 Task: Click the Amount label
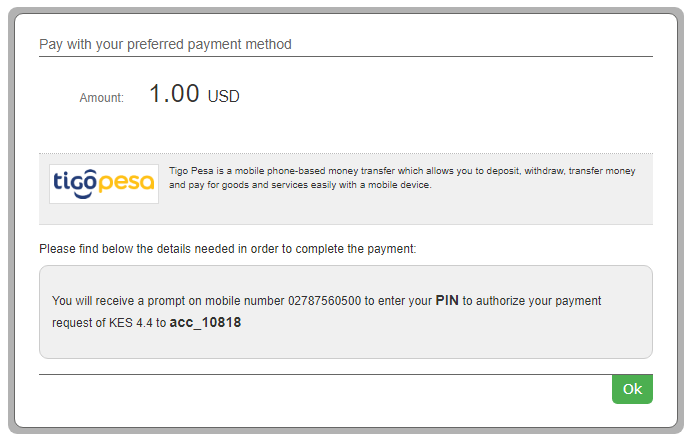click(102, 98)
